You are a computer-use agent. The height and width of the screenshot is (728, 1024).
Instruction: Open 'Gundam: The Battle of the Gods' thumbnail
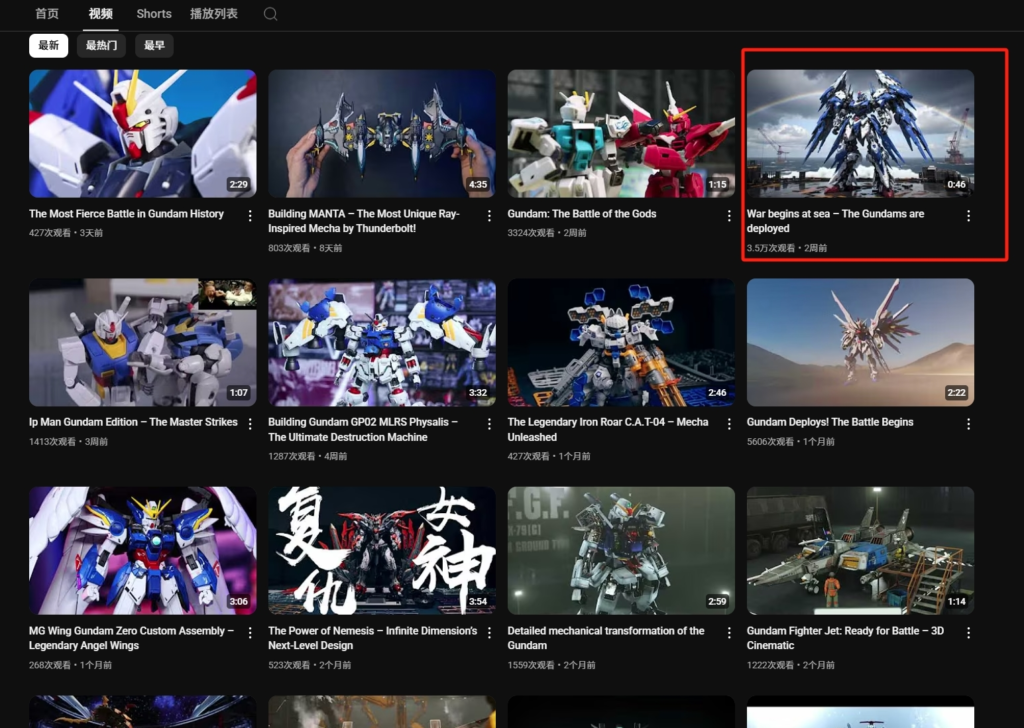pyautogui.click(x=621, y=134)
